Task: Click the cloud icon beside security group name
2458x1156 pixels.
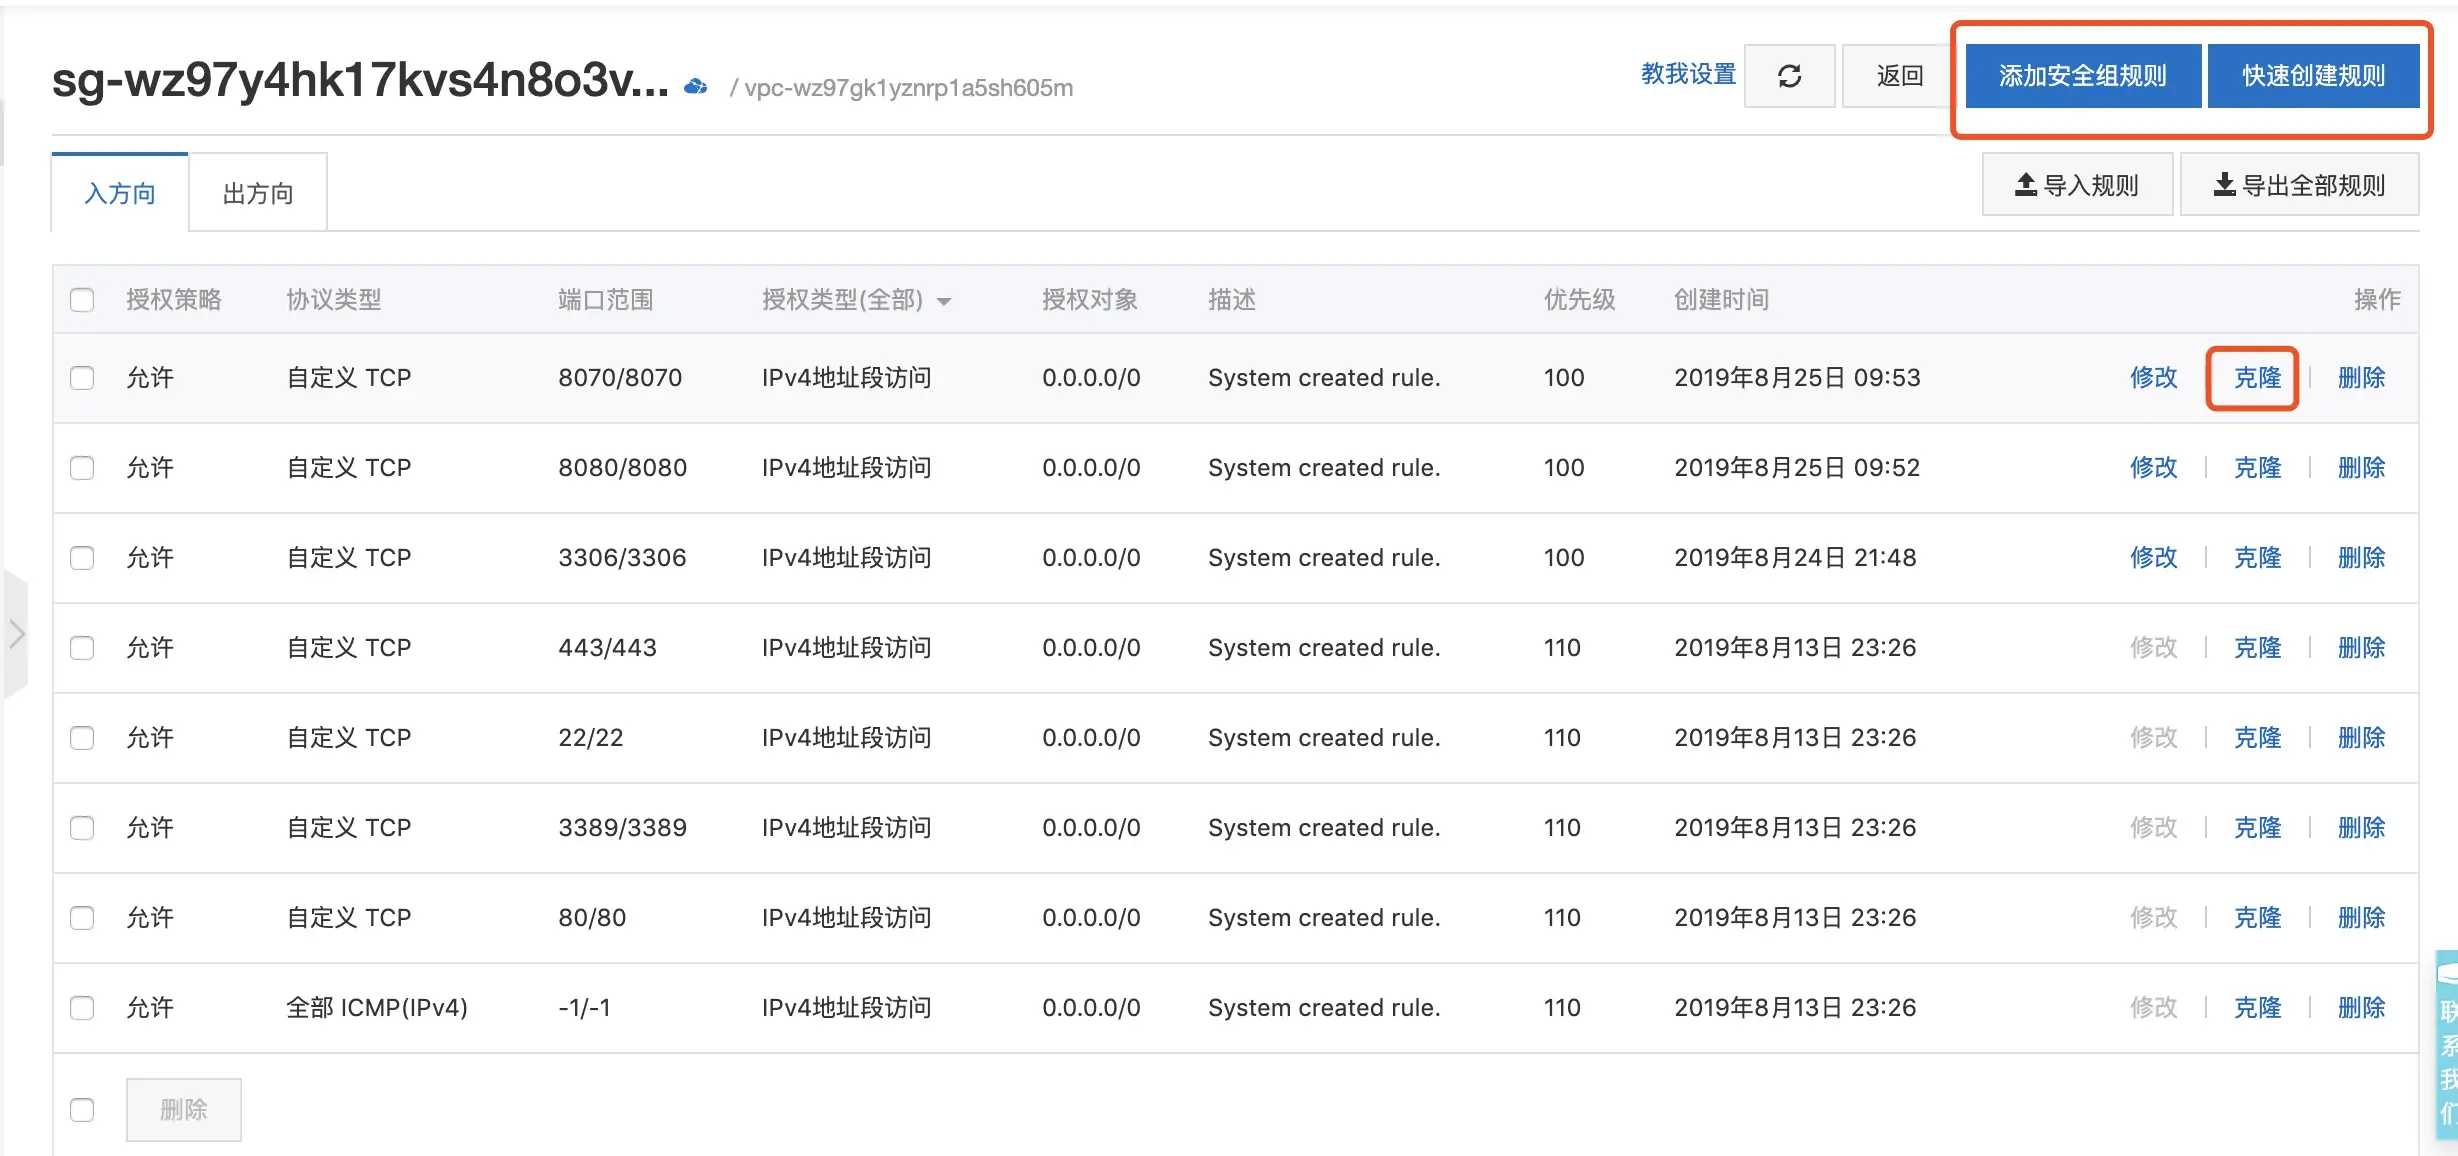Action: pyautogui.click(x=695, y=87)
